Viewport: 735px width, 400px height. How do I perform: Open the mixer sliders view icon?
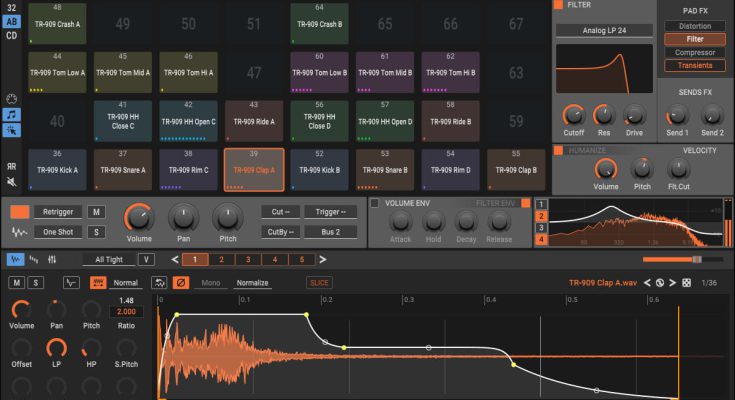(52, 260)
